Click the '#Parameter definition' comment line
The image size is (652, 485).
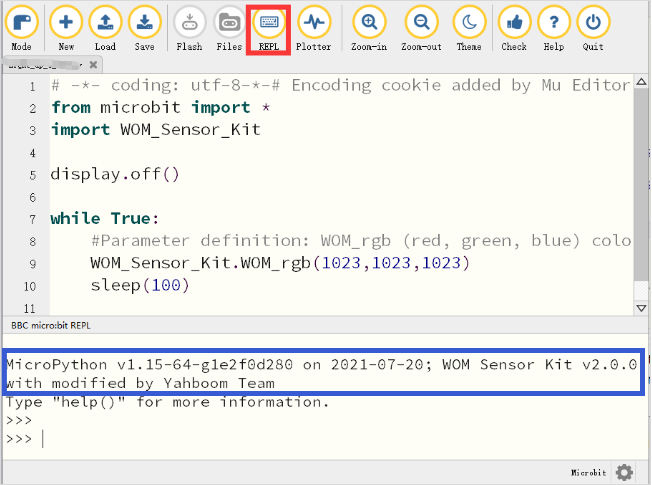point(361,241)
